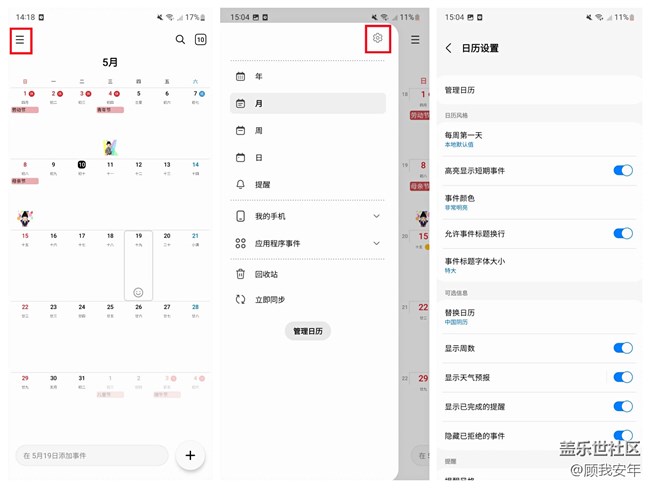Viewport: 650px width, 488px height.
Task: Turn off the 显示周数 switch
Action: pyautogui.click(x=622, y=348)
